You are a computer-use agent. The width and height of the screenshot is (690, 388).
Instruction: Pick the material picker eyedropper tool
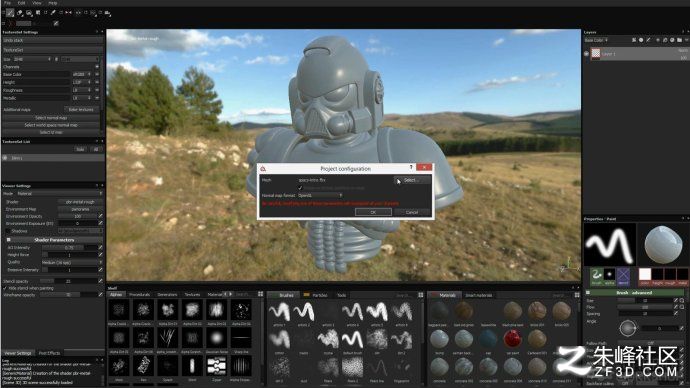(53, 13)
